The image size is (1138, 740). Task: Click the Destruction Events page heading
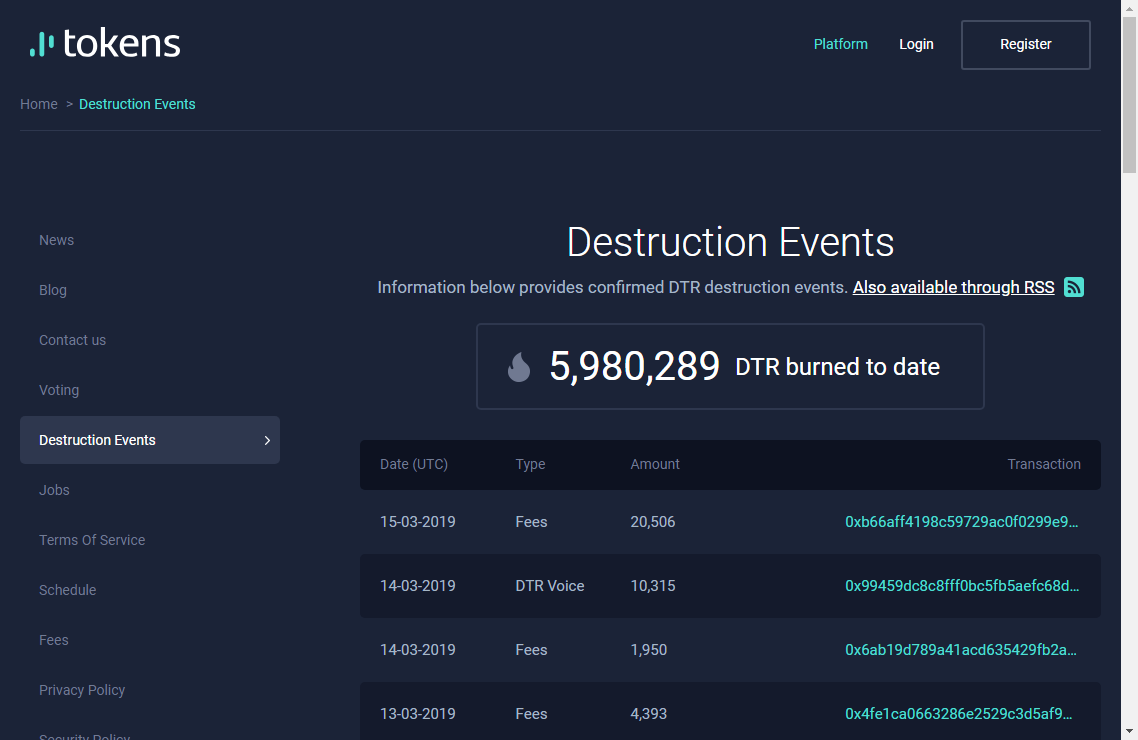pos(730,242)
